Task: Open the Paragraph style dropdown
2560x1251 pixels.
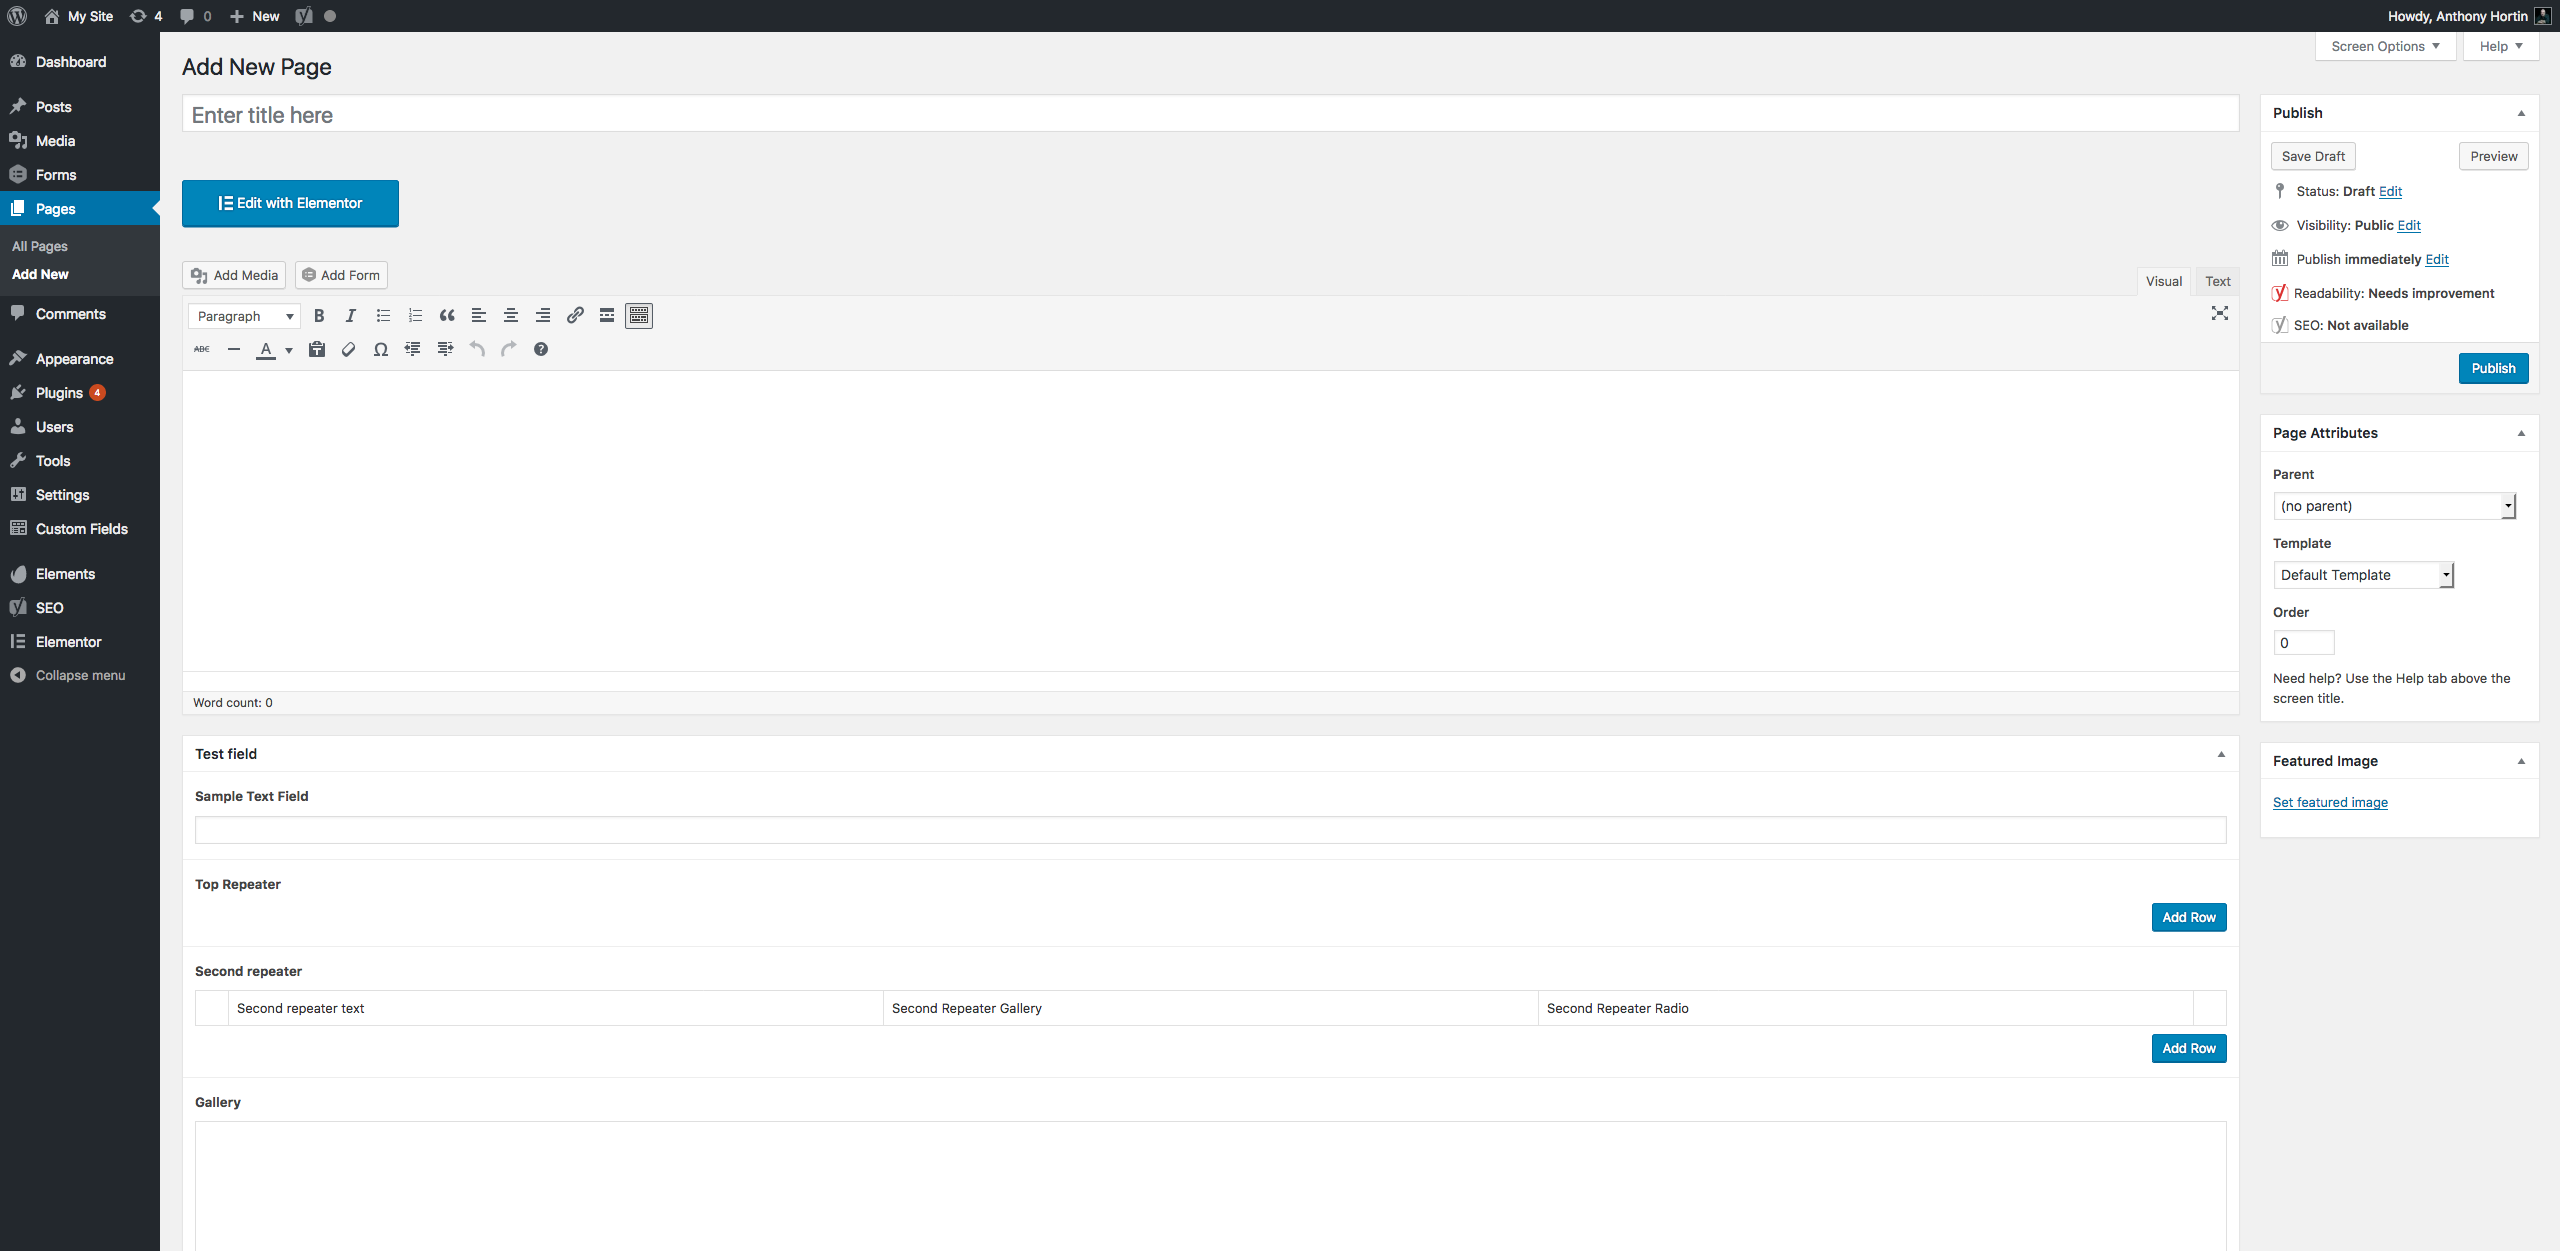Action: 244,315
